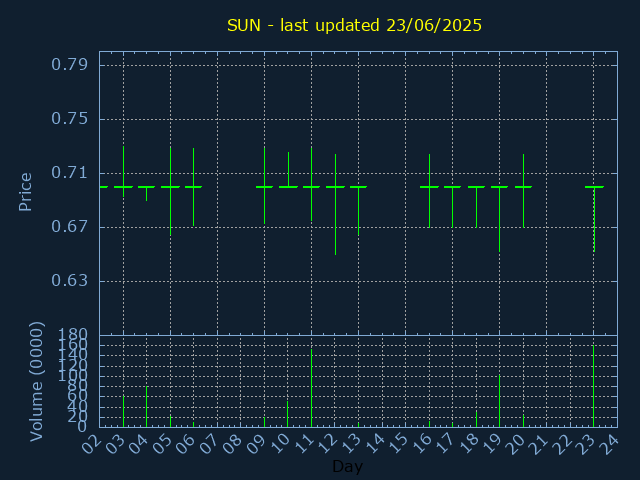
Task: Select the price bar for day 20
Action: tap(523, 191)
